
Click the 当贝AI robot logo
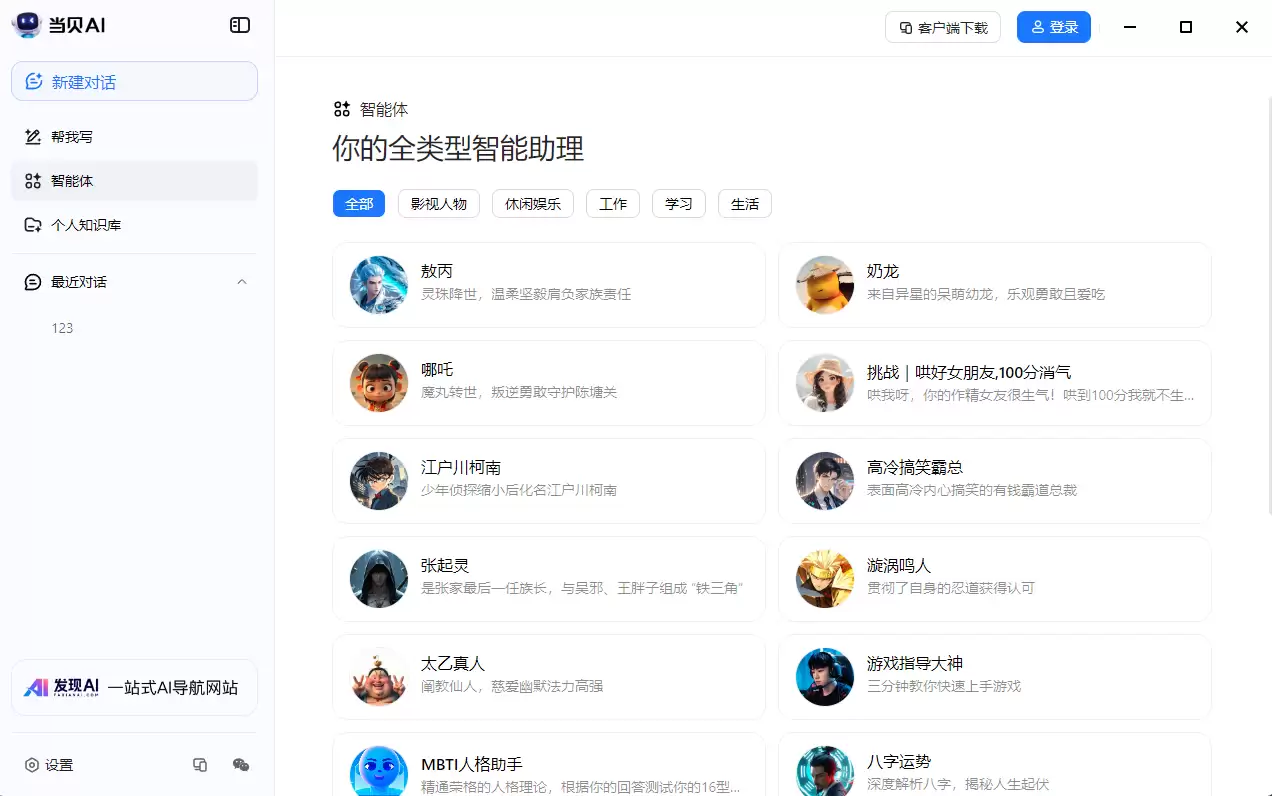coord(27,26)
